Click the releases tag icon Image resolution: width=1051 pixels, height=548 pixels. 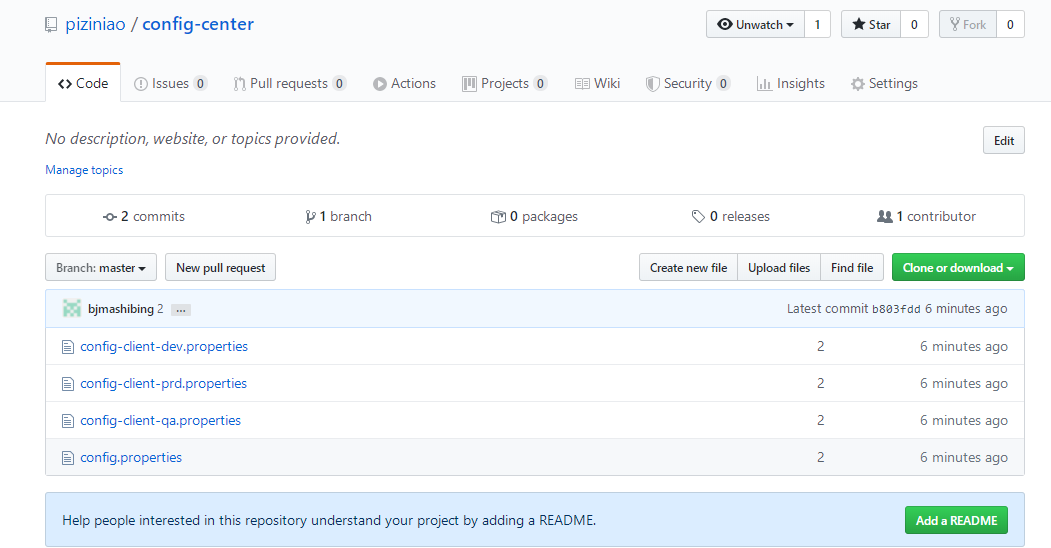pyautogui.click(x=698, y=217)
